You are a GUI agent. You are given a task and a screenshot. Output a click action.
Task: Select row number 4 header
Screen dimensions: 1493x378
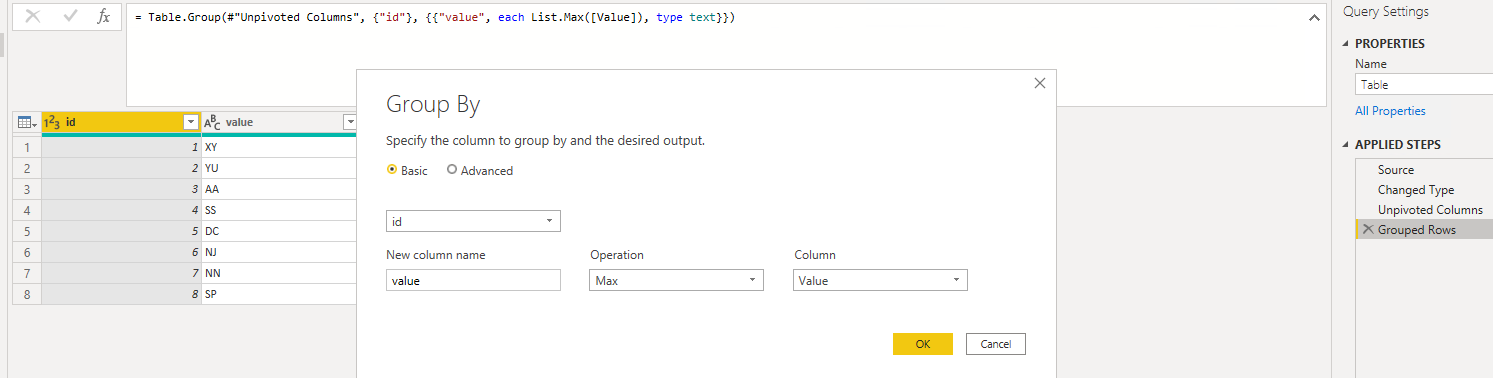point(27,210)
